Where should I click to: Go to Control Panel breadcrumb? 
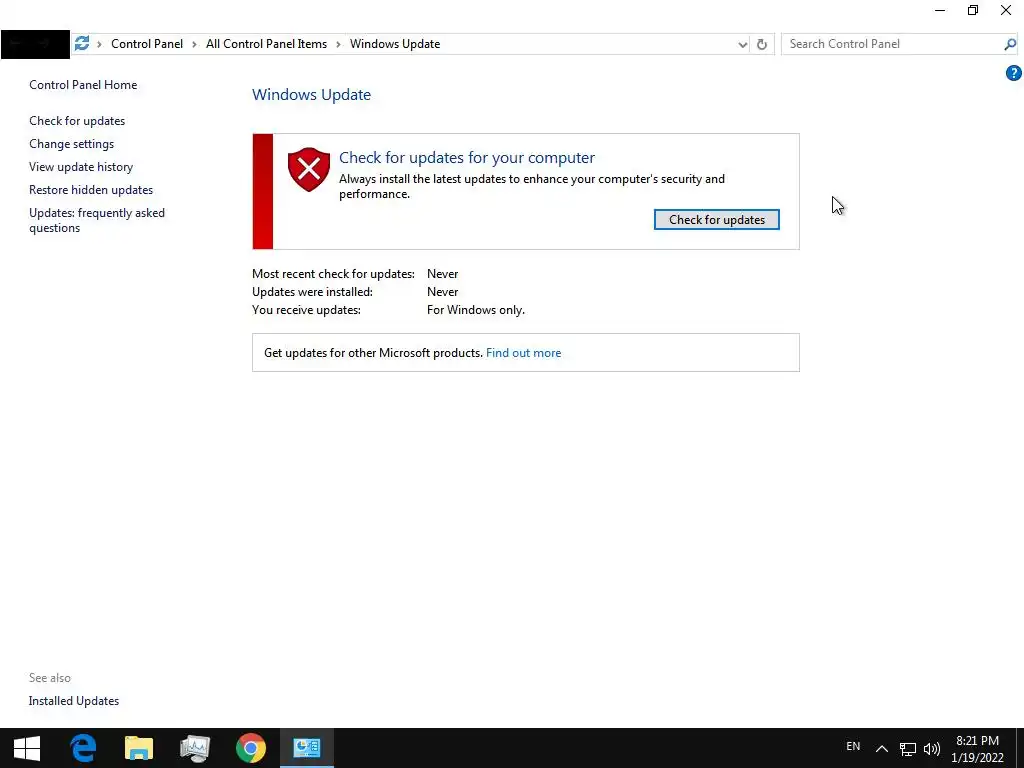(147, 44)
